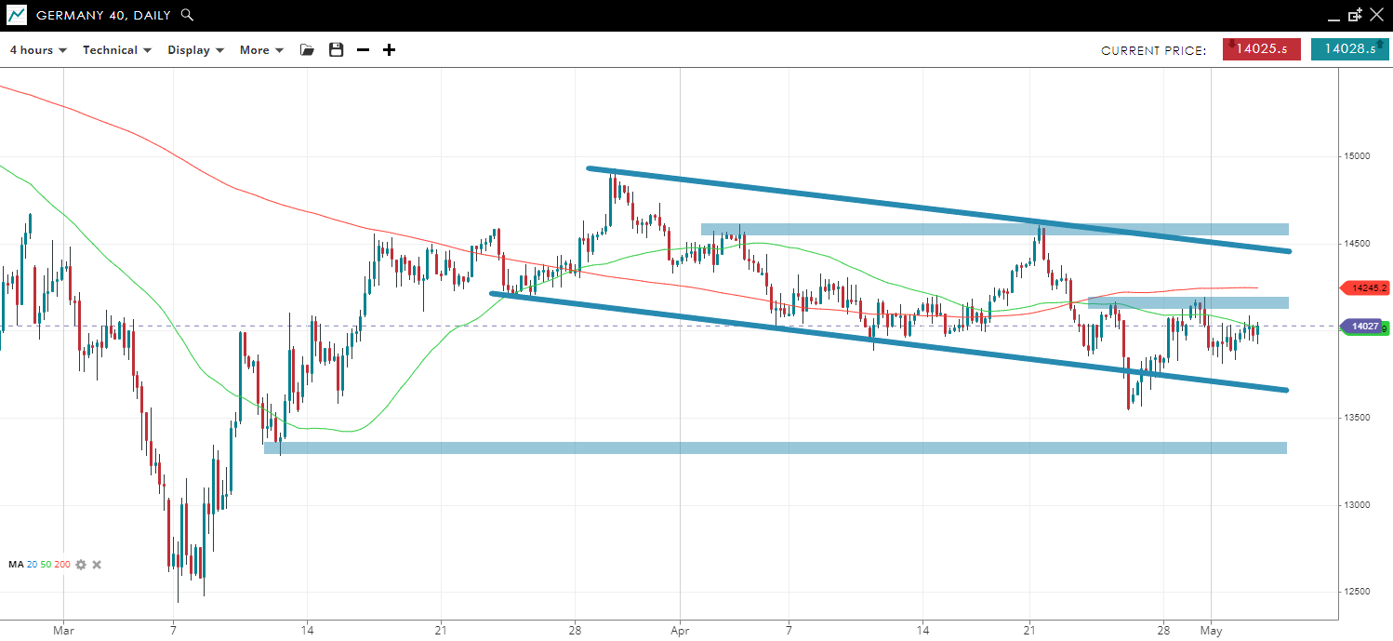Image resolution: width=1393 pixels, height=641 pixels.
Task: Remove the MA indicator with the X
Action: point(97,565)
